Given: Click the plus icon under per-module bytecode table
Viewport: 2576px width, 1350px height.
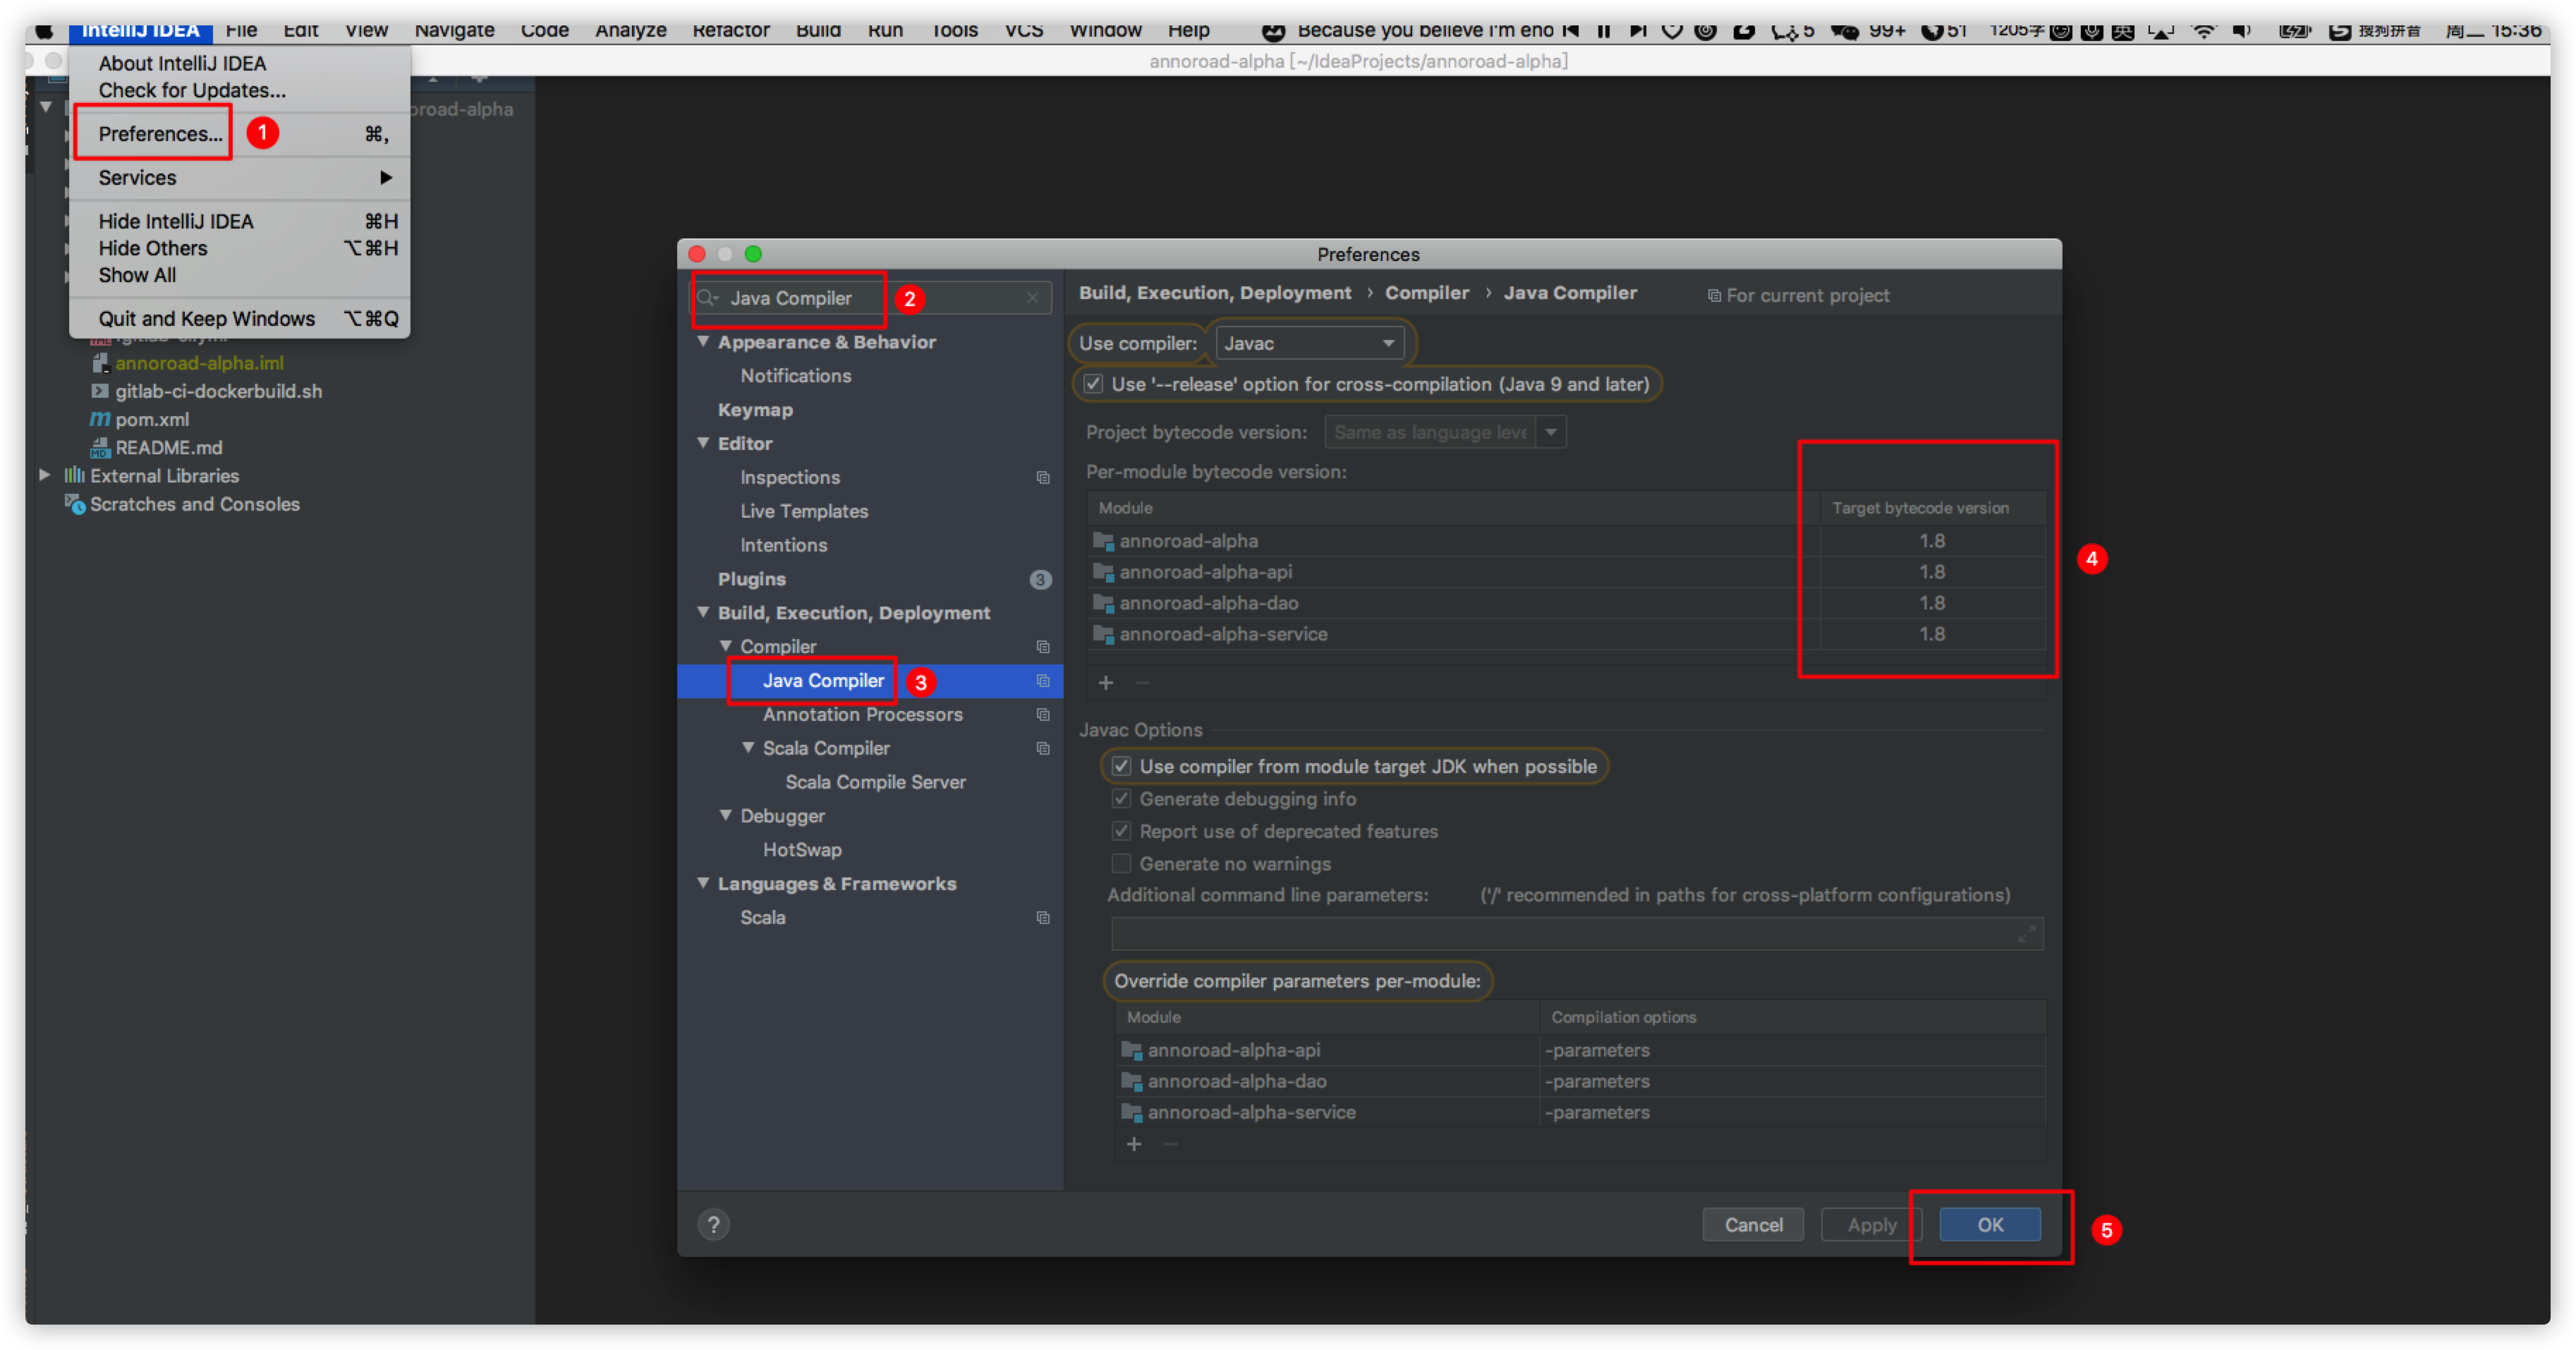Looking at the screenshot, I should (x=1105, y=682).
